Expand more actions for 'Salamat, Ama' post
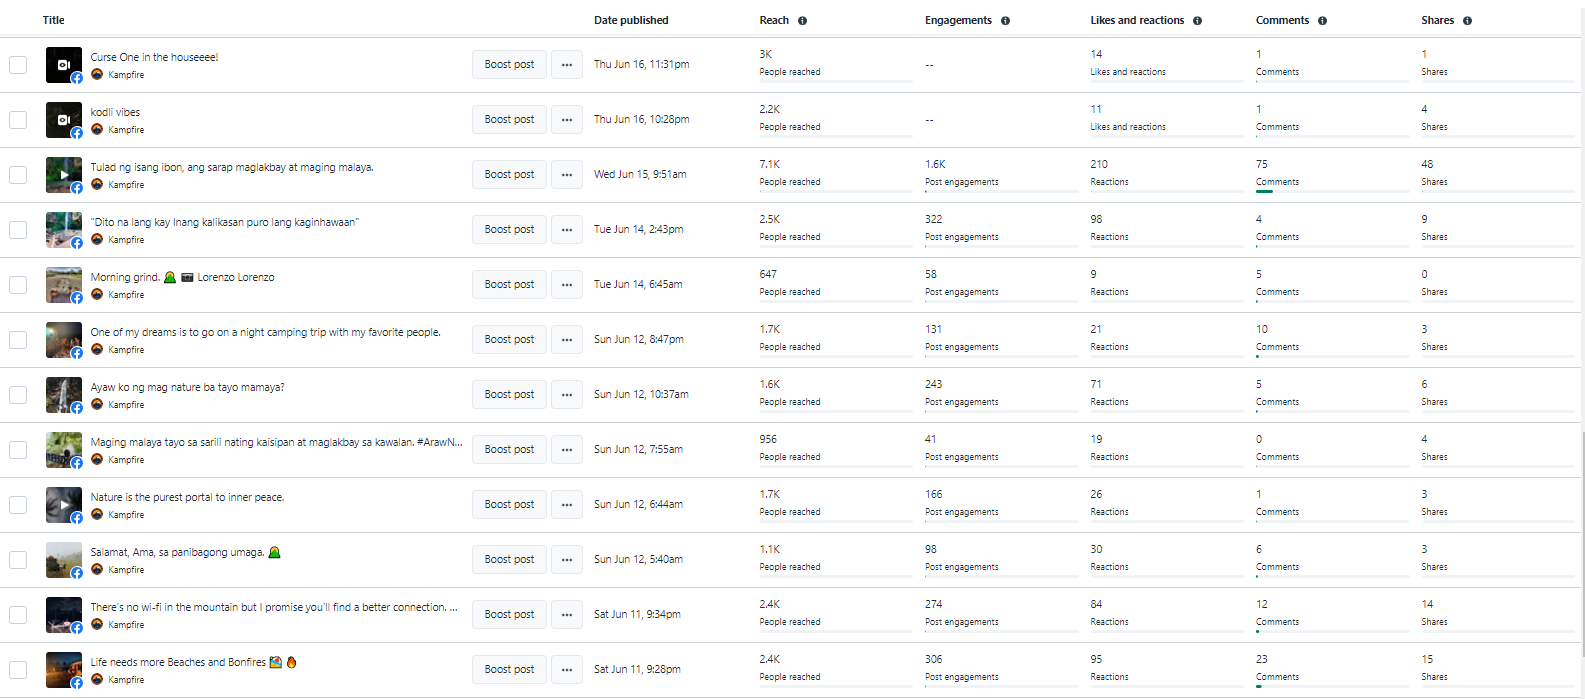This screenshot has width=1585, height=699. point(567,560)
